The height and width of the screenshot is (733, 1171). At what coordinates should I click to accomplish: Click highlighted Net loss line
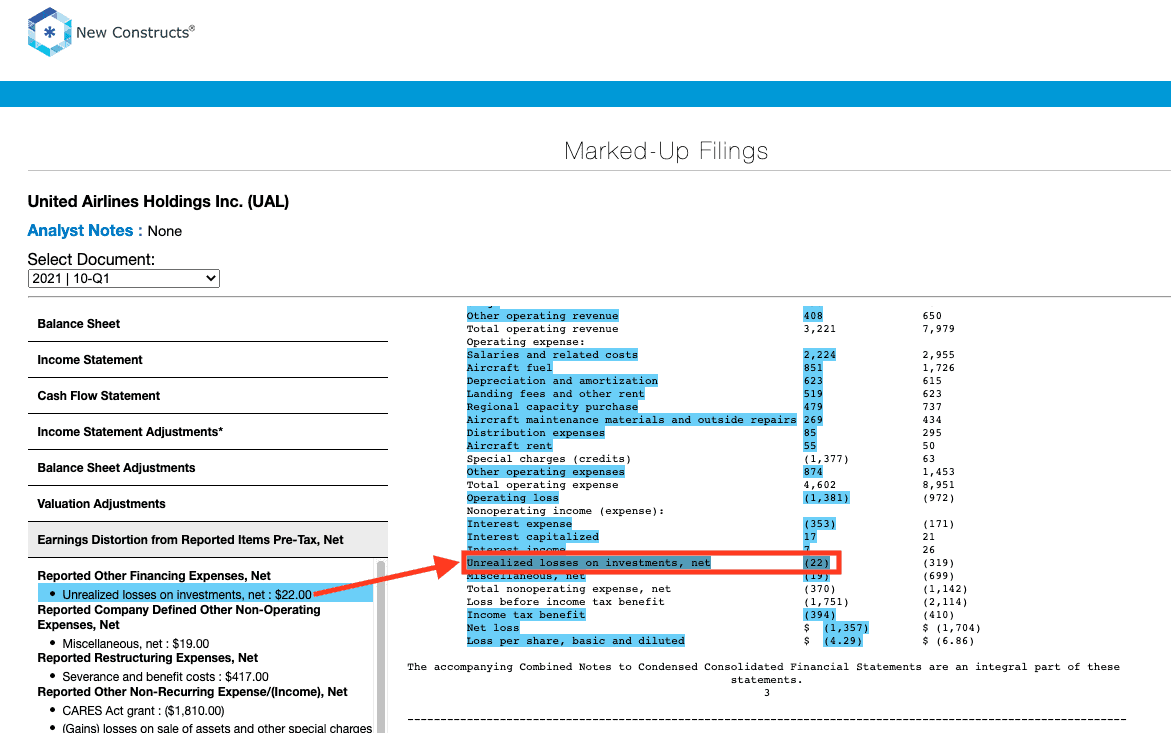coord(493,628)
